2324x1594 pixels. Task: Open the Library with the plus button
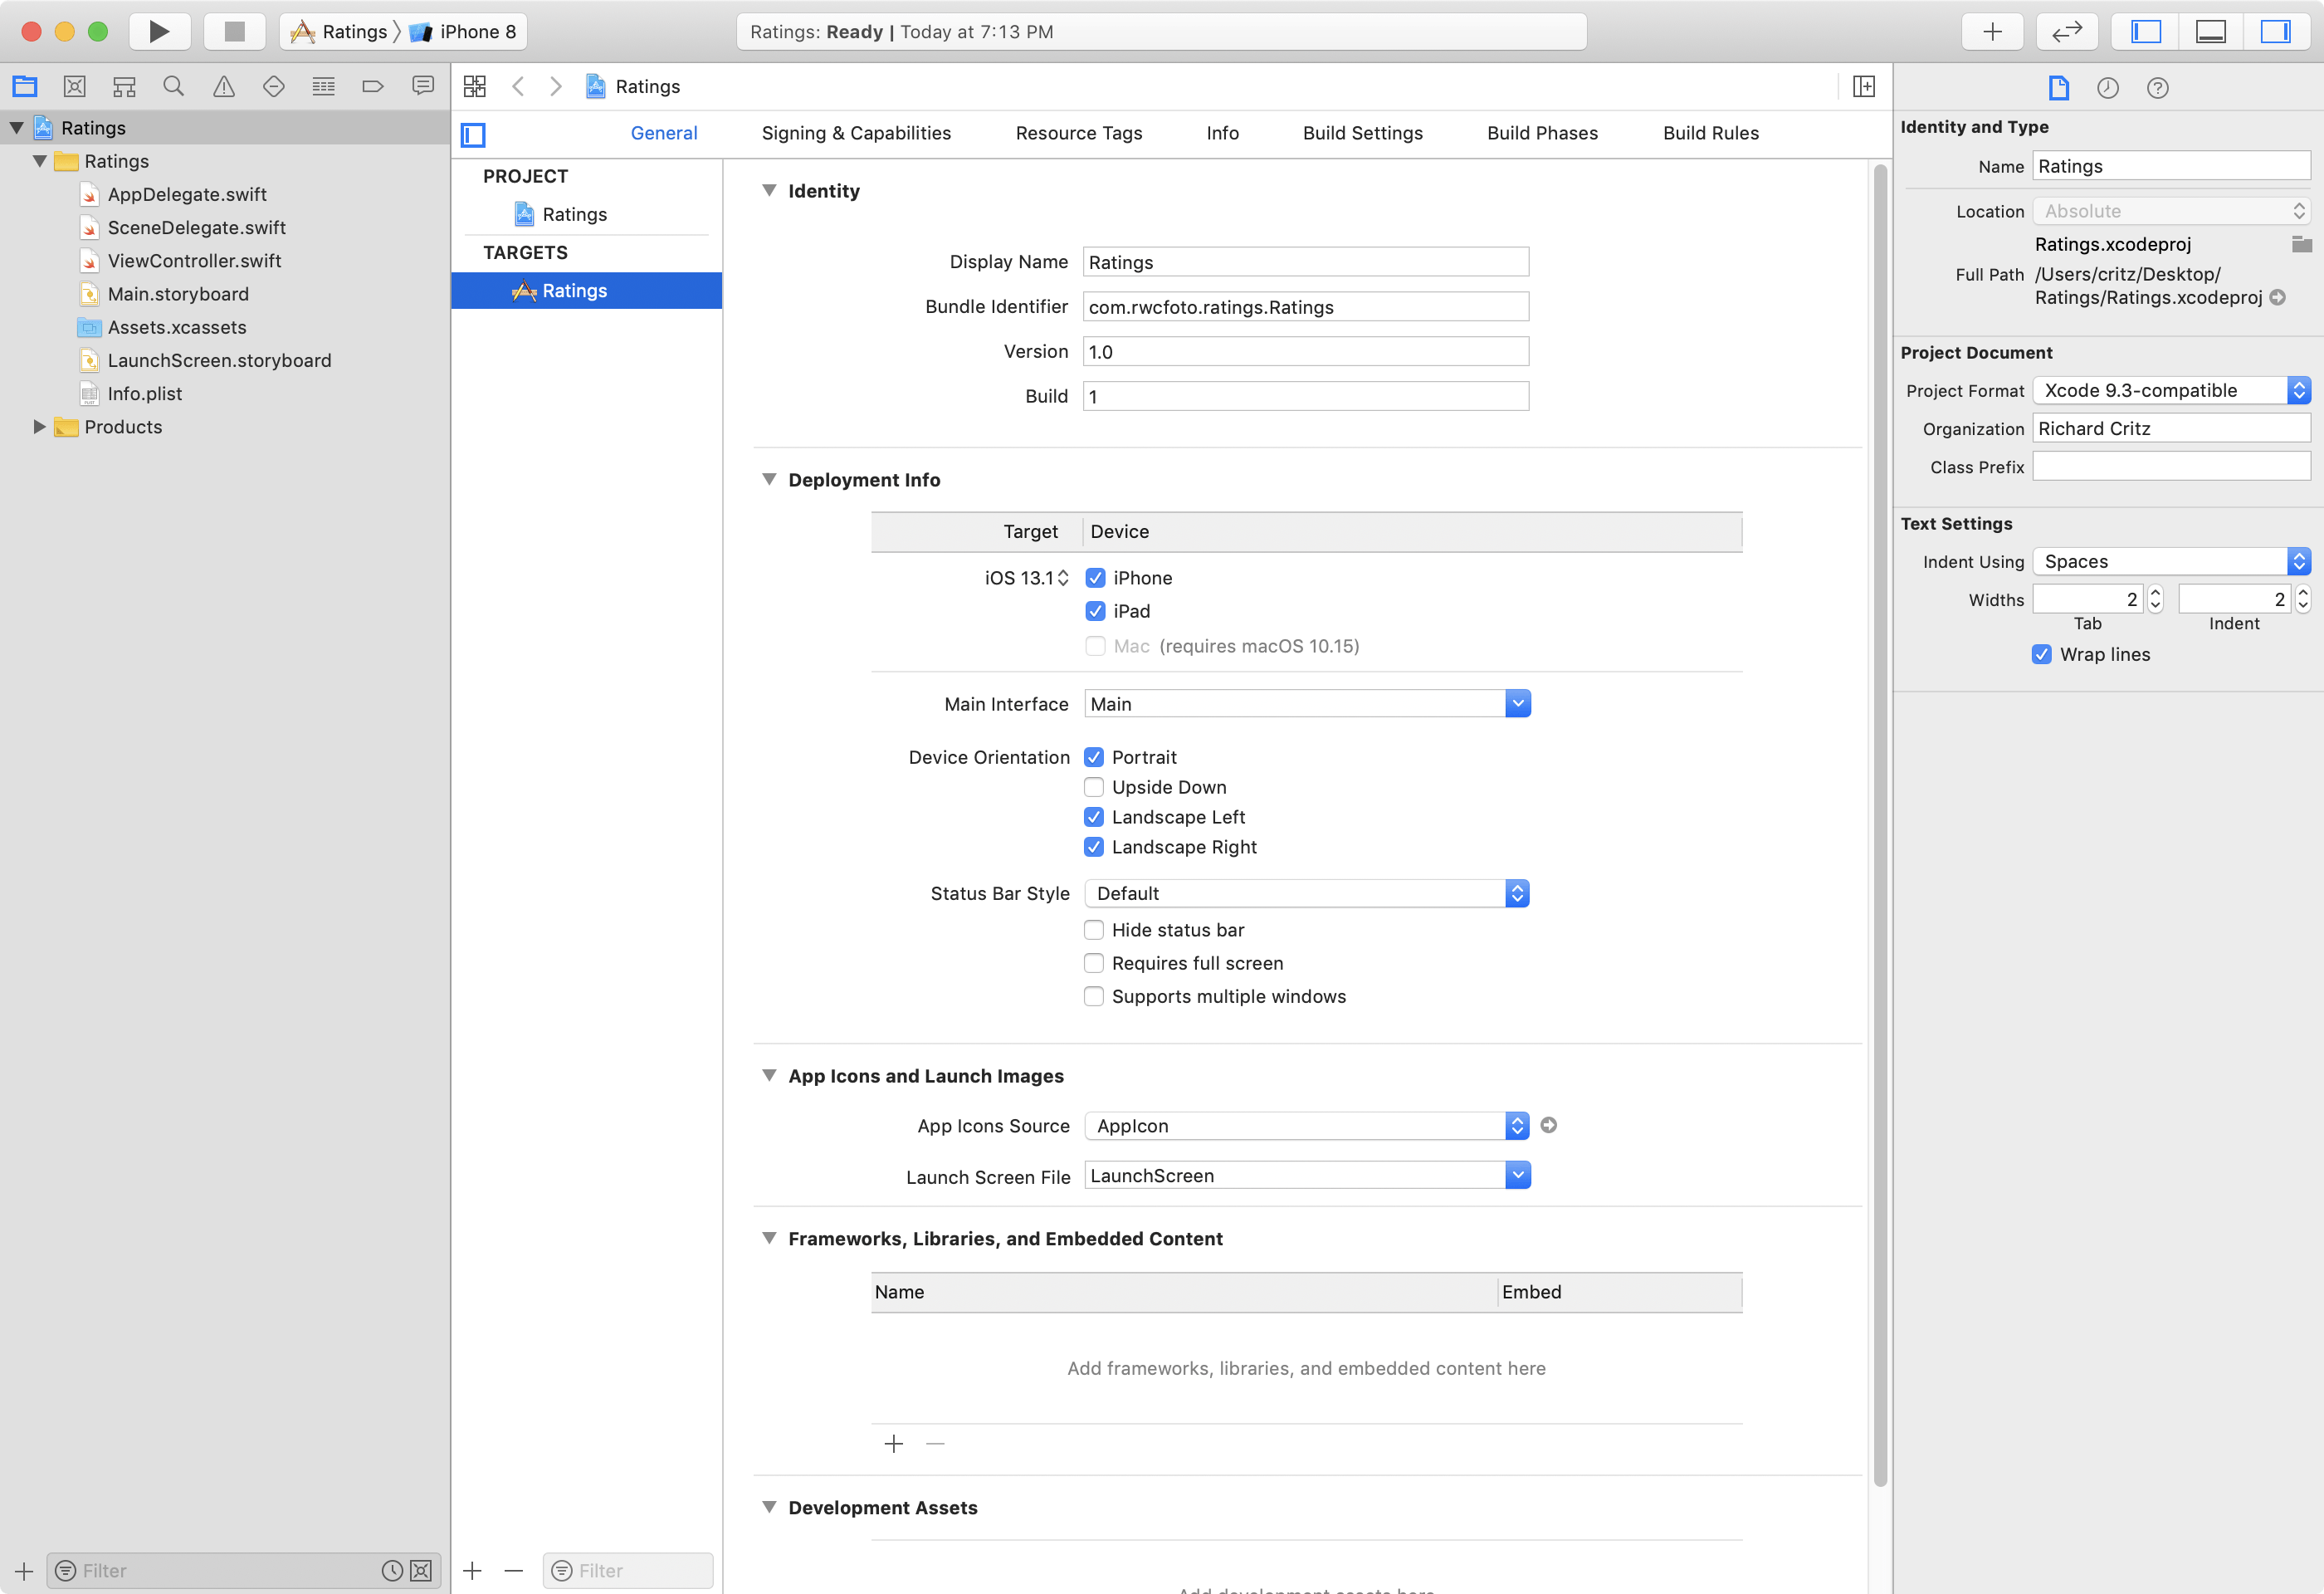1992,31
